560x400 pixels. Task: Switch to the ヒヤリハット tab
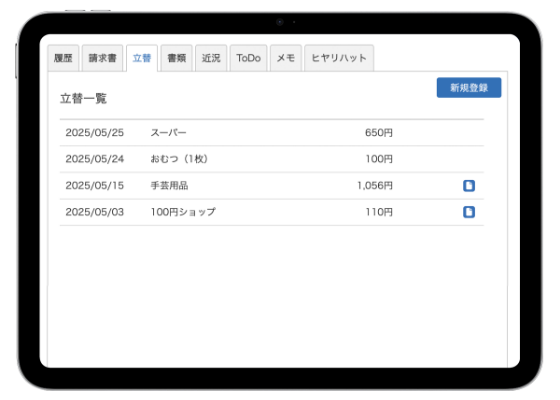click(x=339, y=58)
